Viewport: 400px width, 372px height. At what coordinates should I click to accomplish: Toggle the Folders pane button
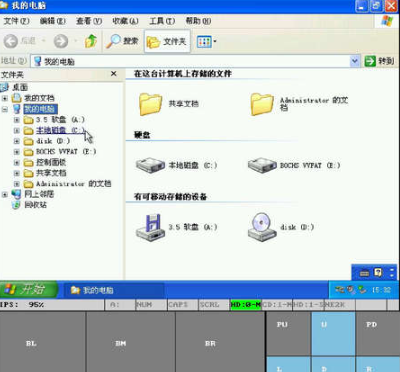(167, 41)
